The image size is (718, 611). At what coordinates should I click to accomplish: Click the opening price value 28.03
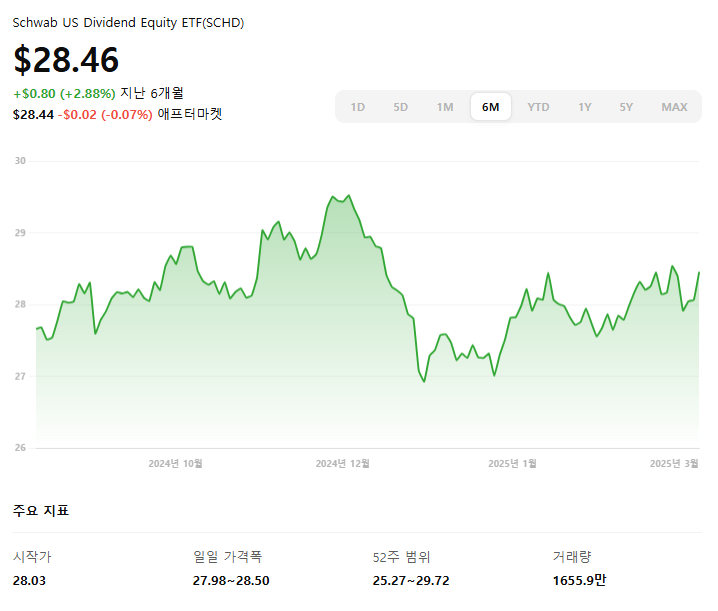(x=29, y=581)
